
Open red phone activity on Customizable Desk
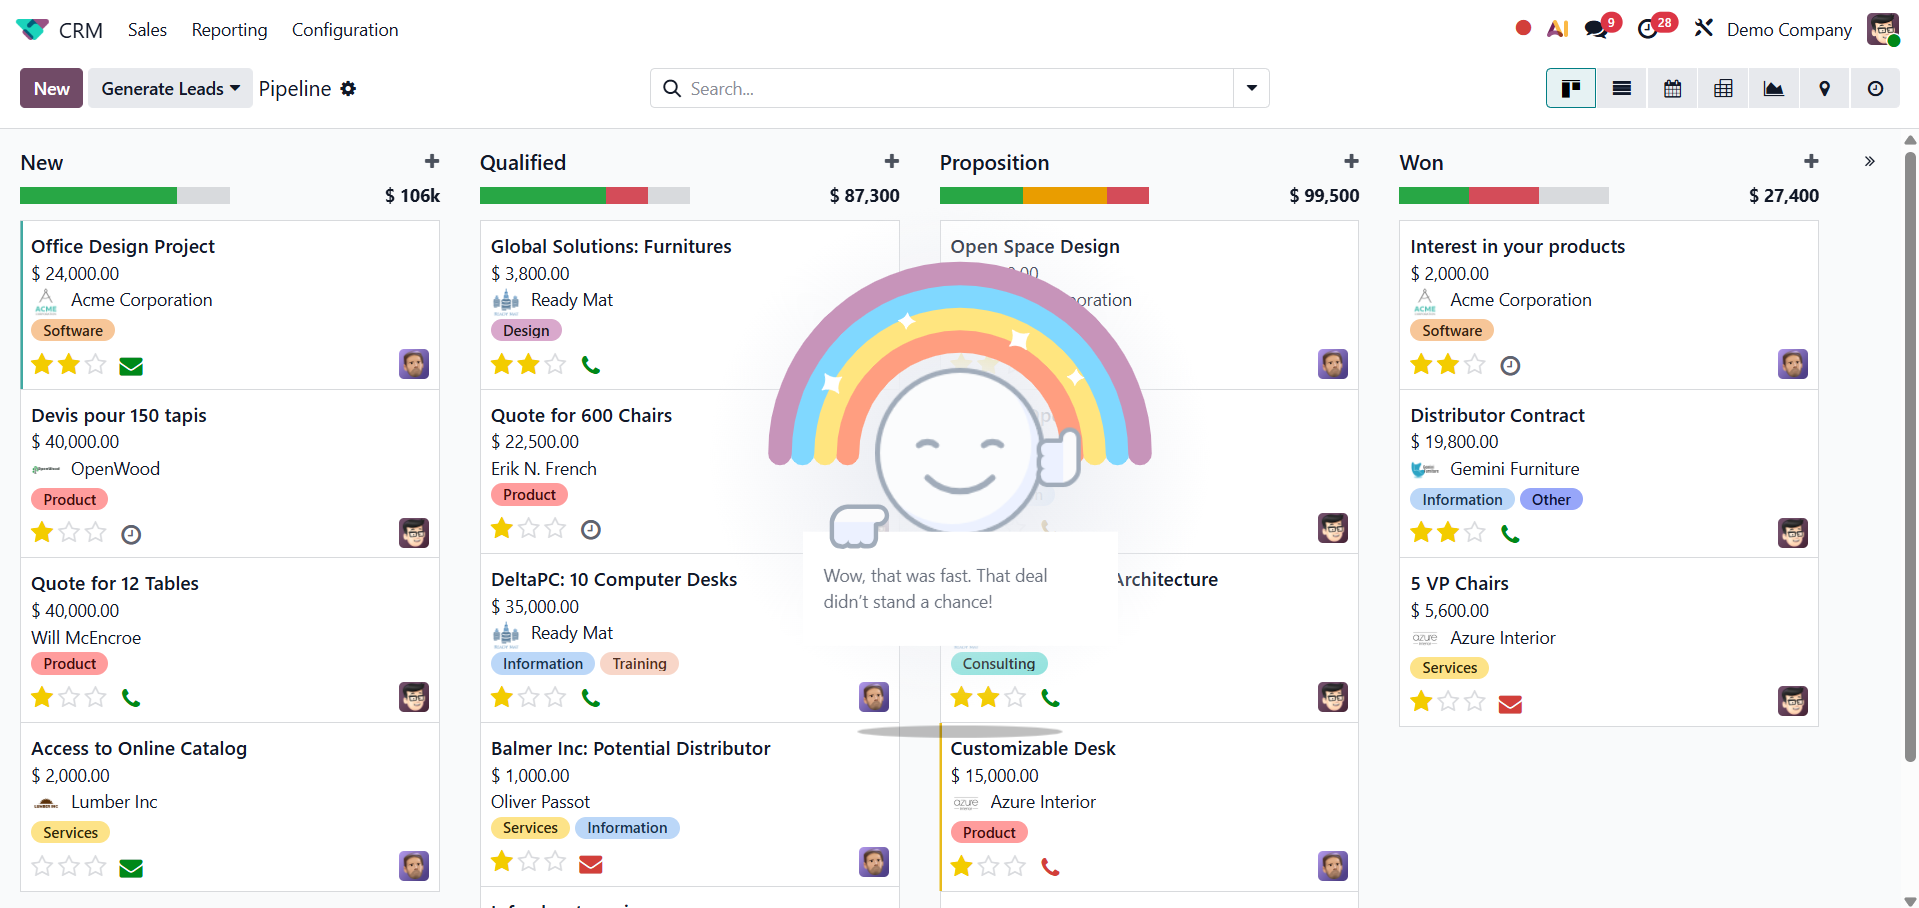(1050, 866)
